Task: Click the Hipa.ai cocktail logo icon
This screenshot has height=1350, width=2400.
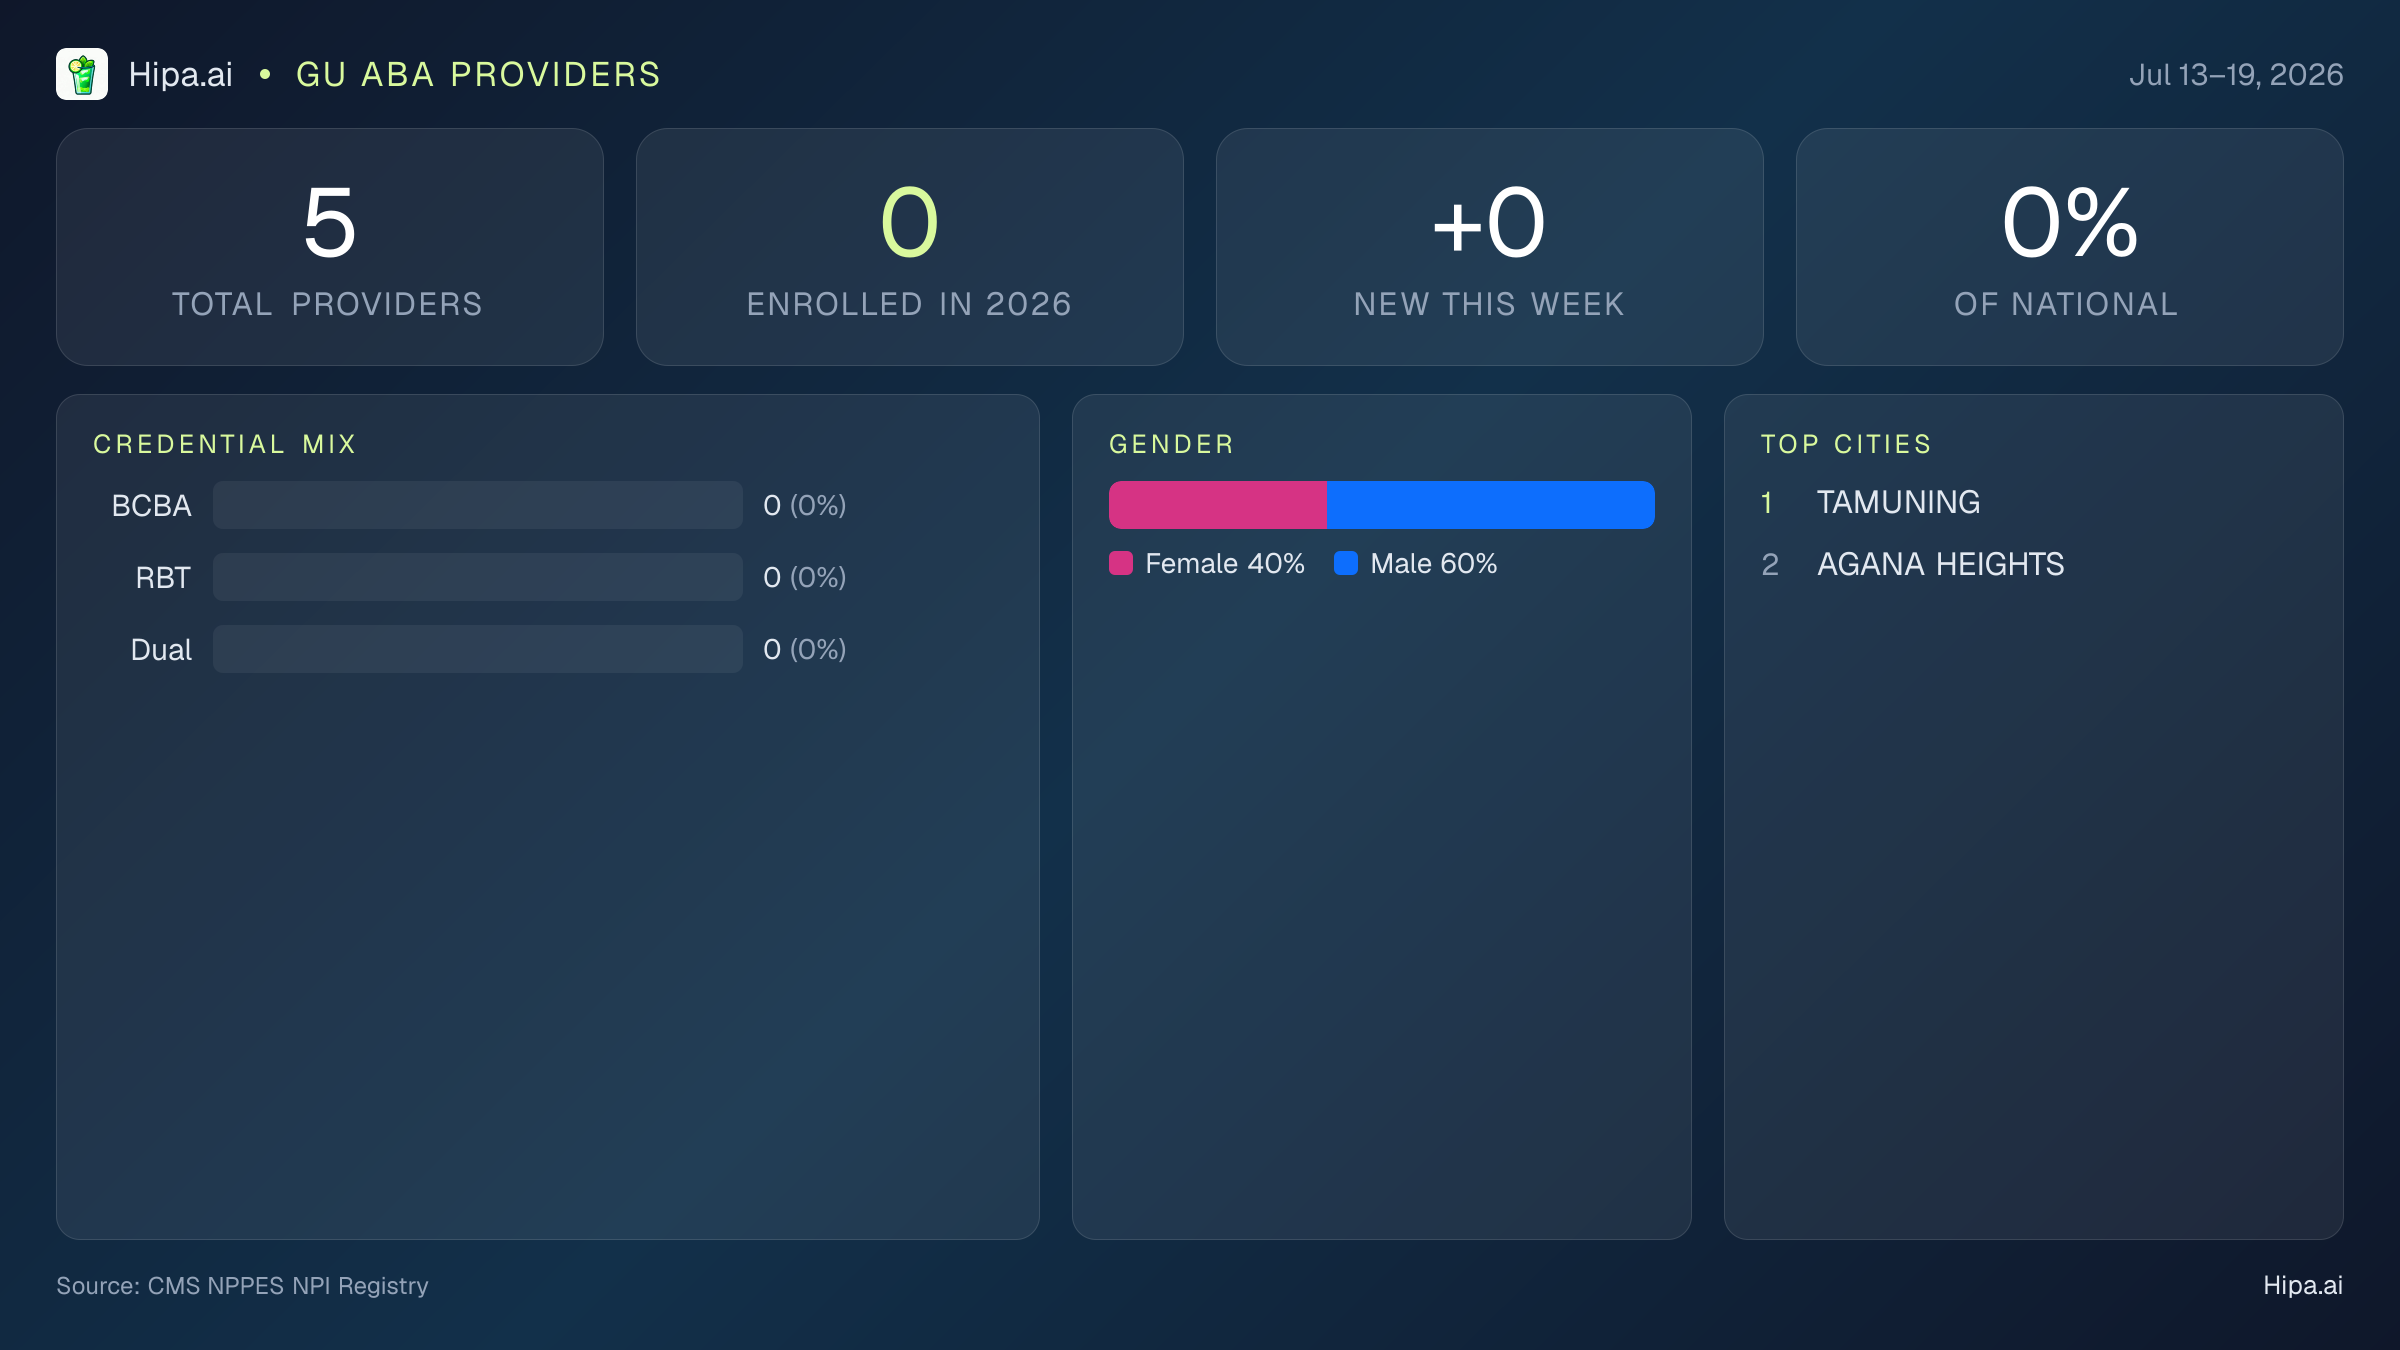Action: point(82,74)
